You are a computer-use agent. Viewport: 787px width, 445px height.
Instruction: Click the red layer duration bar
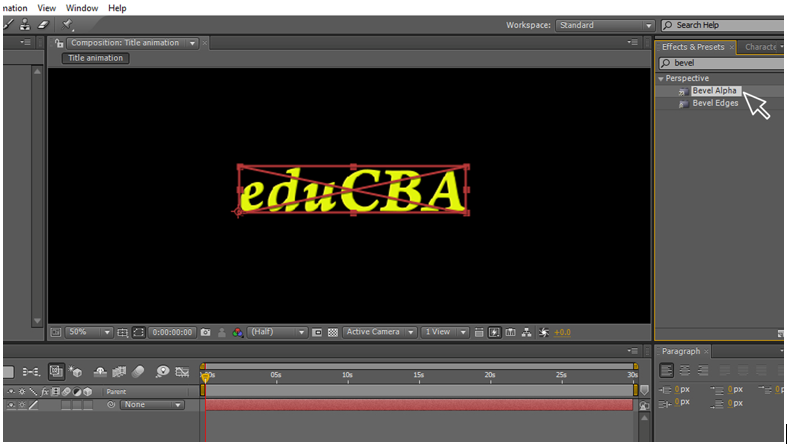419,405
